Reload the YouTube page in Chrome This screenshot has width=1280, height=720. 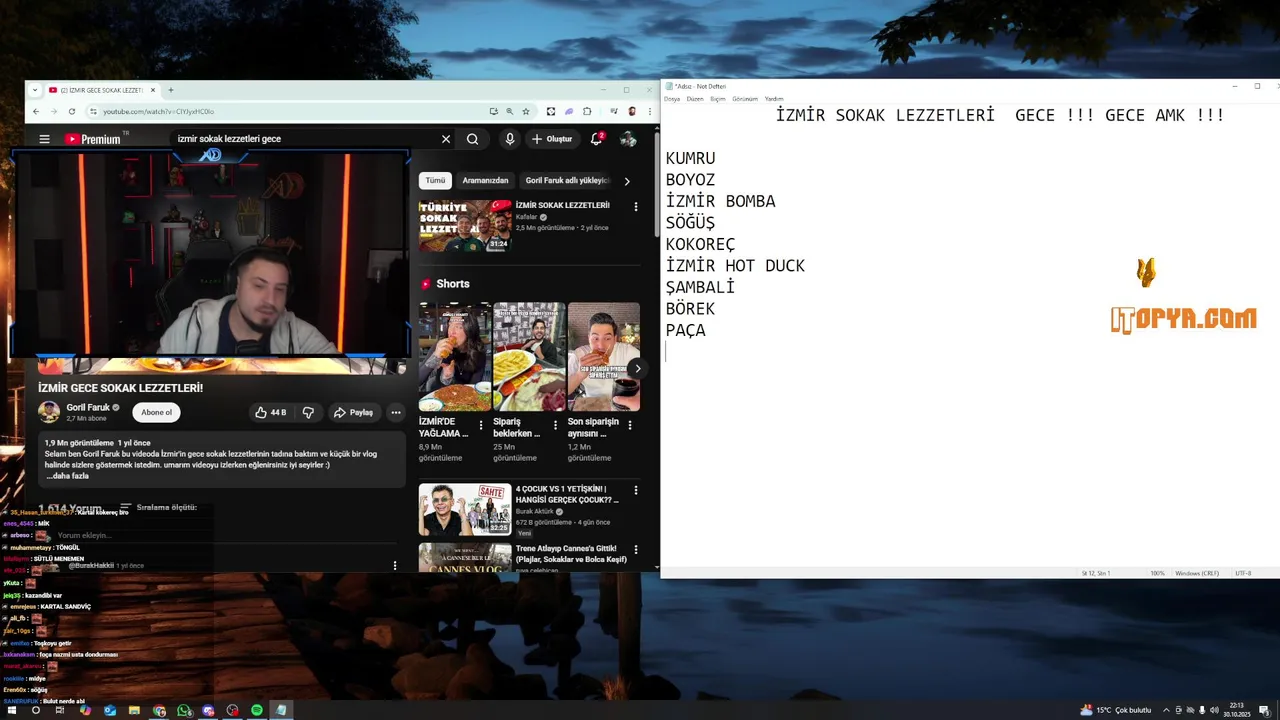(72, 111)
